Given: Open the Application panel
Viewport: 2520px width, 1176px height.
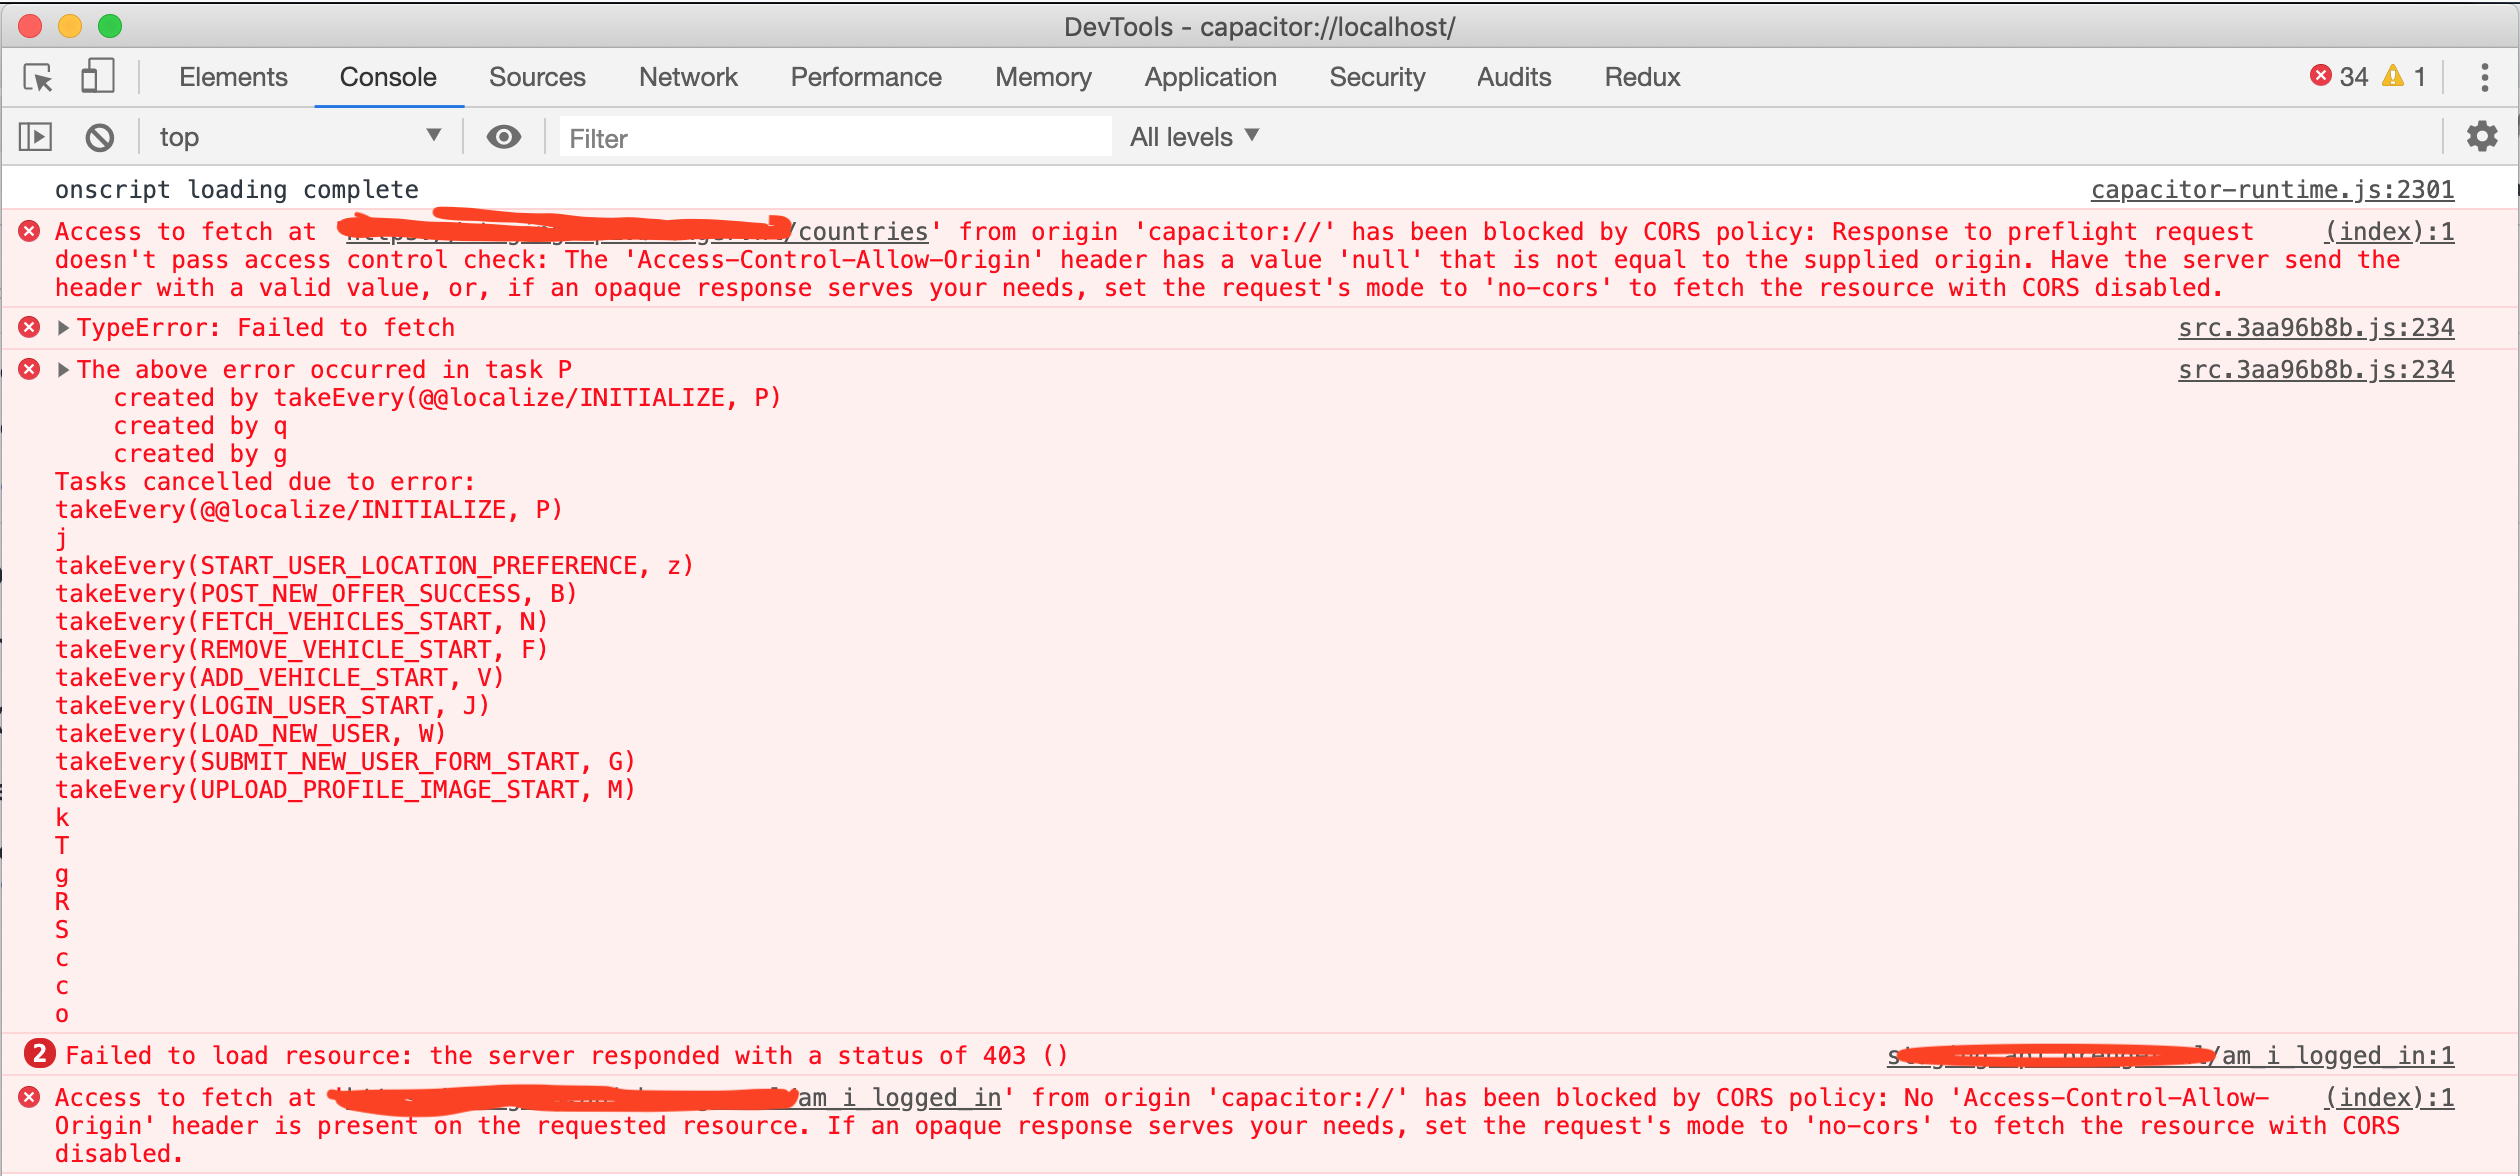Looking at the screenshot, I should coord(1210,77).
